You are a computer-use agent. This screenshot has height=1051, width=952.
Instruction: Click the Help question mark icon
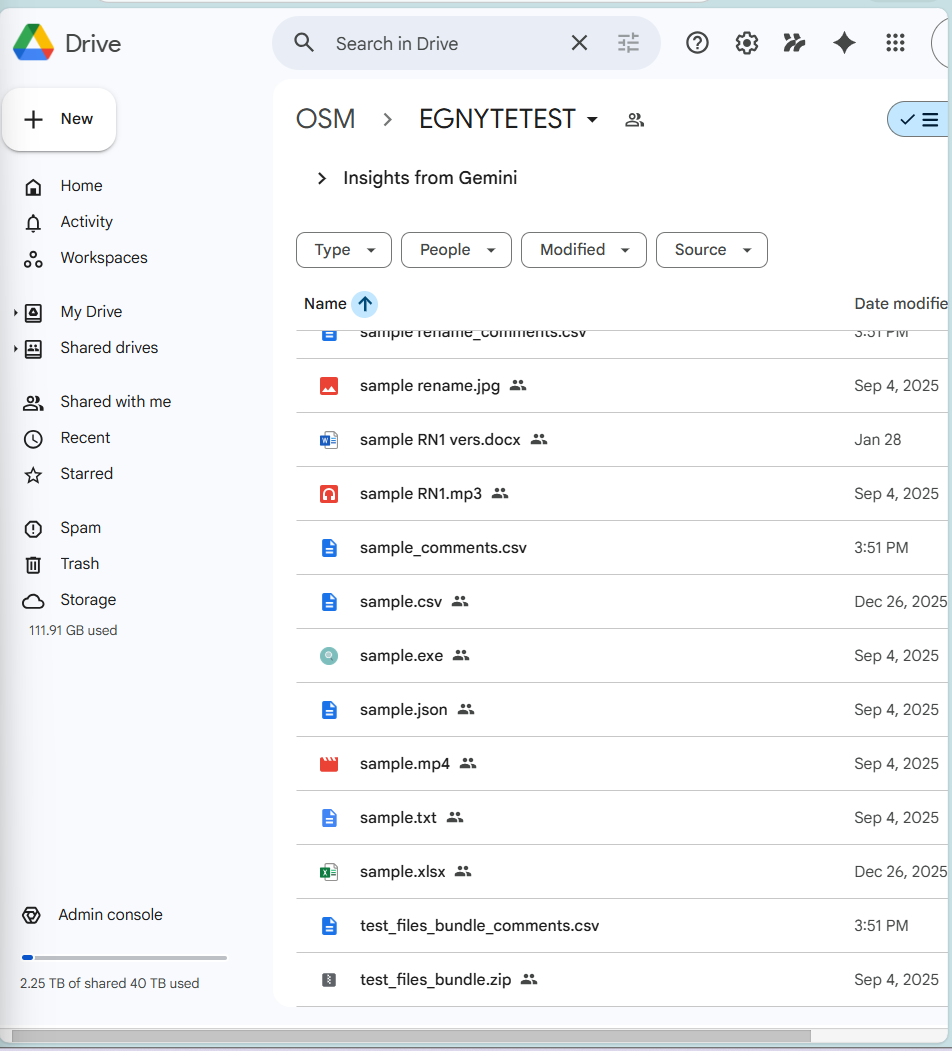(697, 43)
